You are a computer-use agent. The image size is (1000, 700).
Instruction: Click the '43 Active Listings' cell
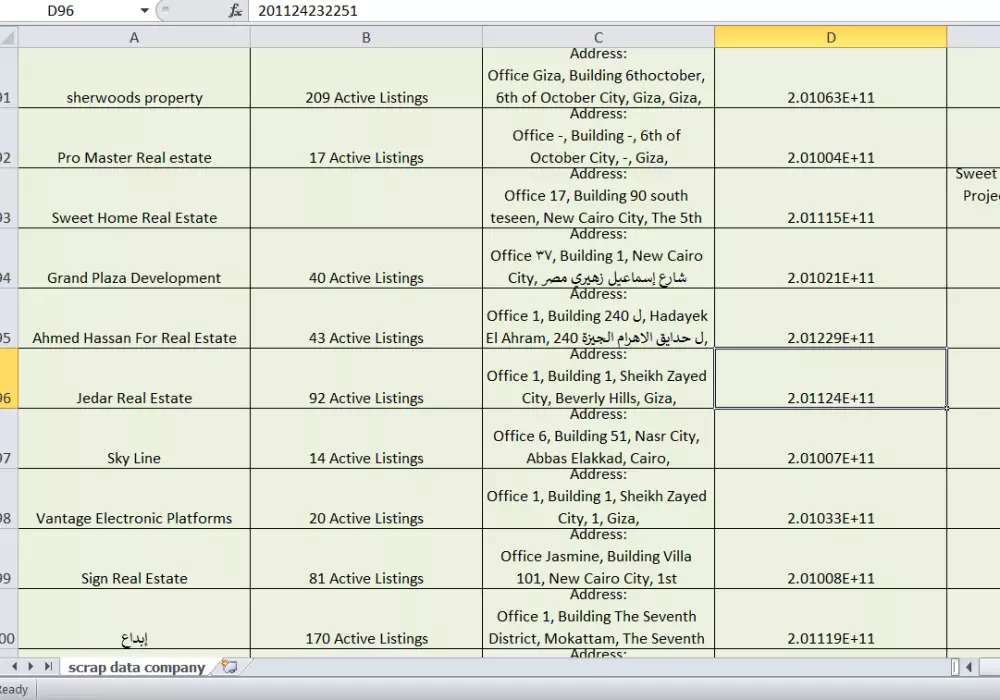point(366,318)
